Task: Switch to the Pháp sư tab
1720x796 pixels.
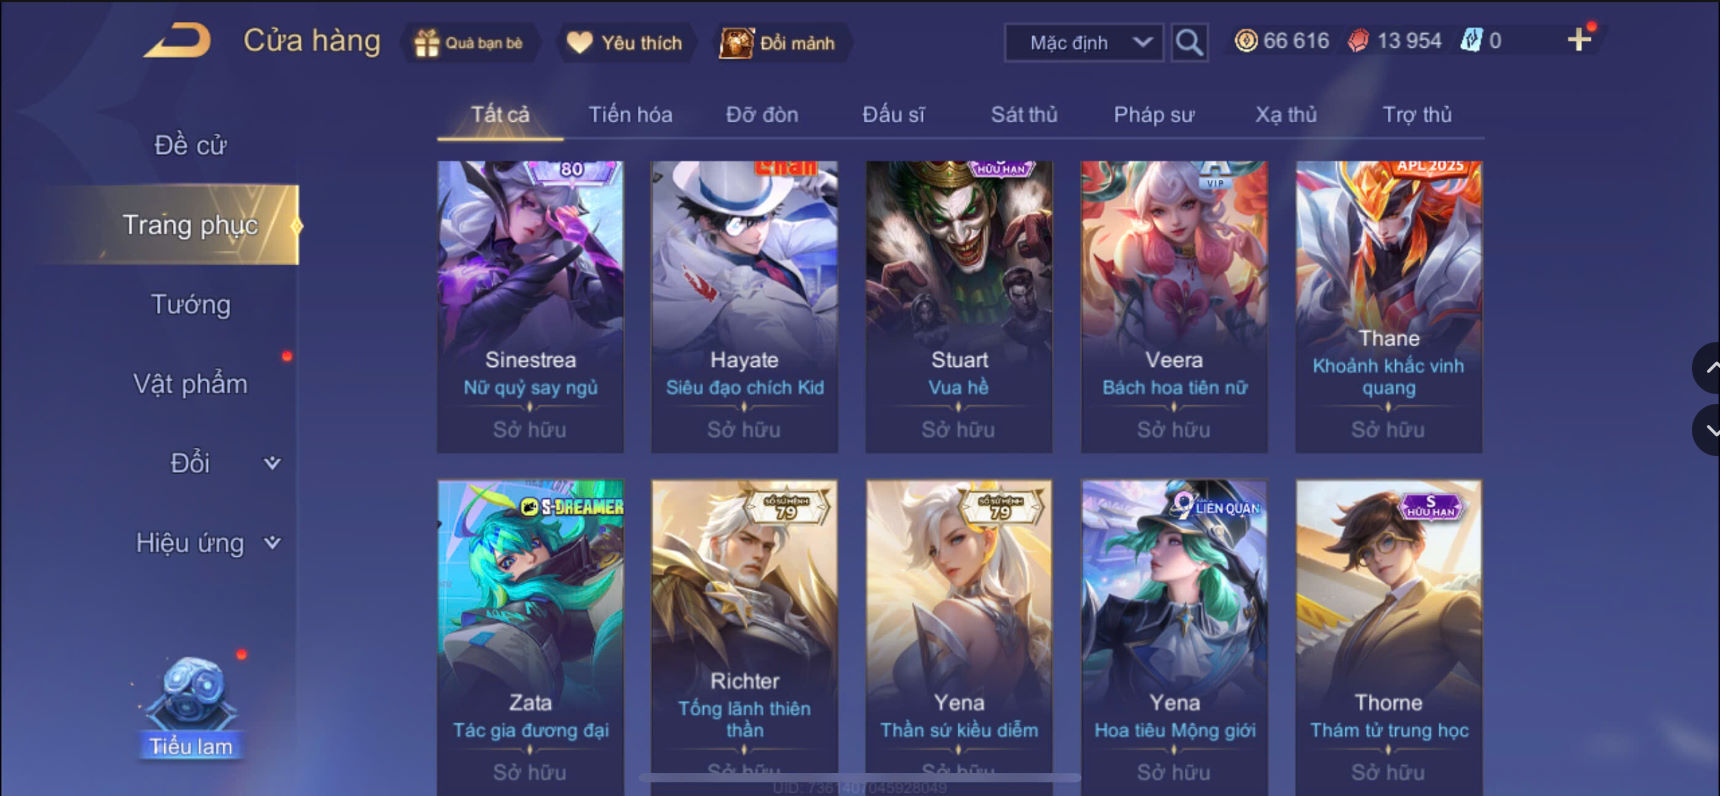Action: tap(1154, 115)
